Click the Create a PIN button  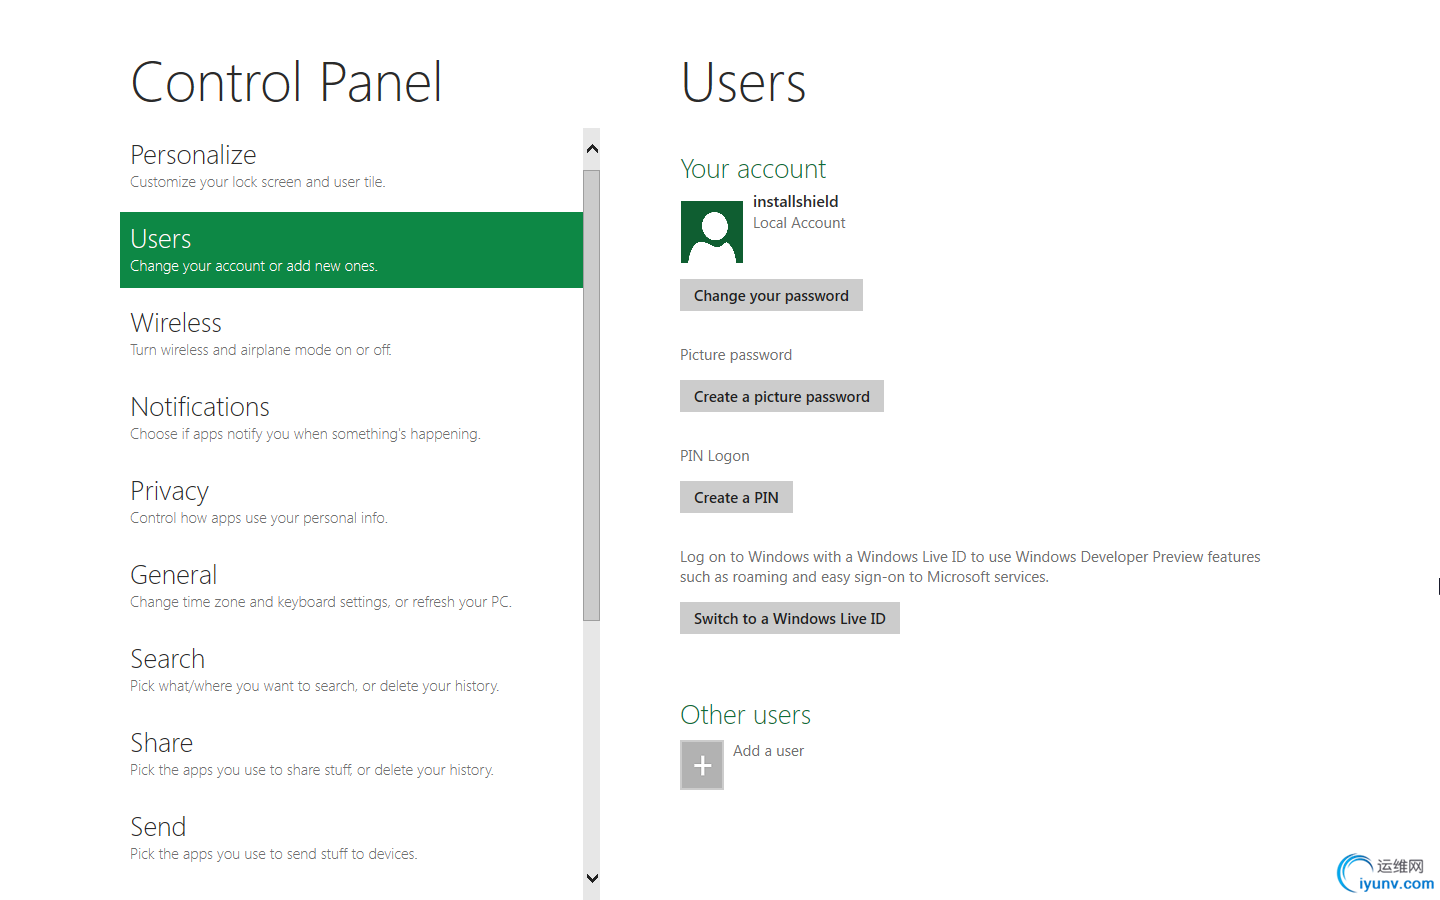[x=736, y=497]
